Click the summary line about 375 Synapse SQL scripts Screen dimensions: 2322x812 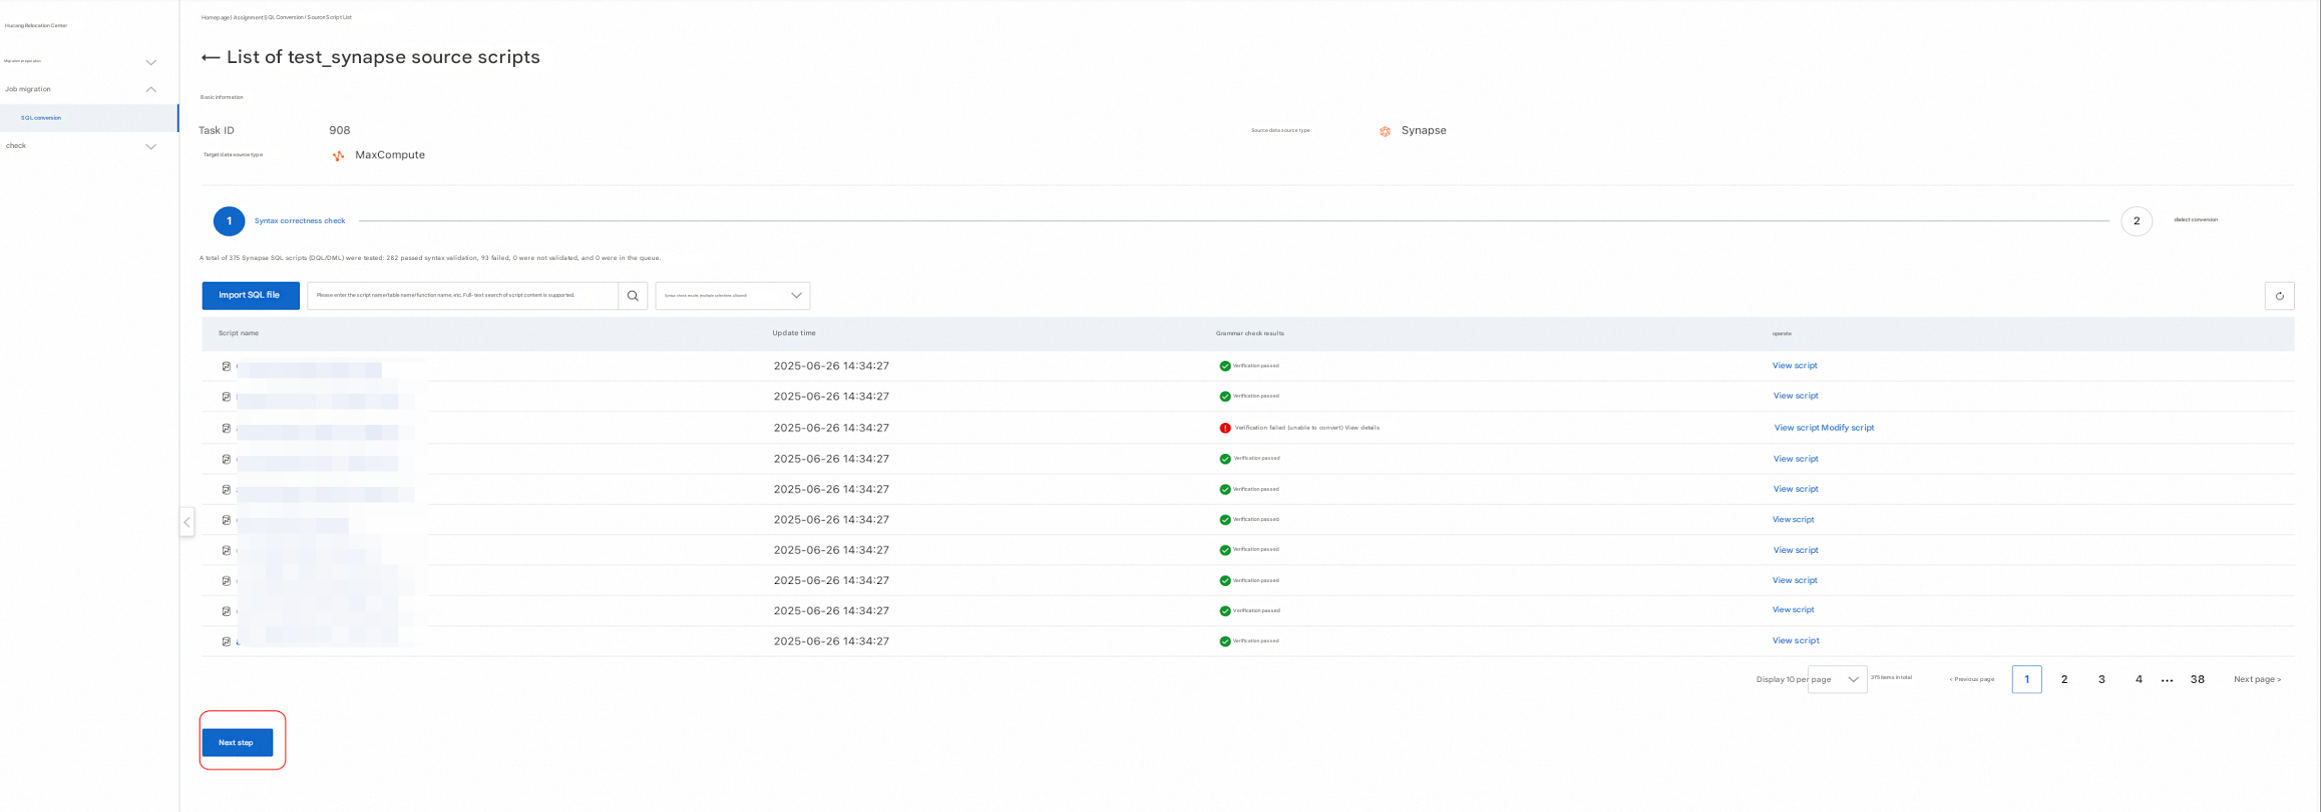click(430, 258)
